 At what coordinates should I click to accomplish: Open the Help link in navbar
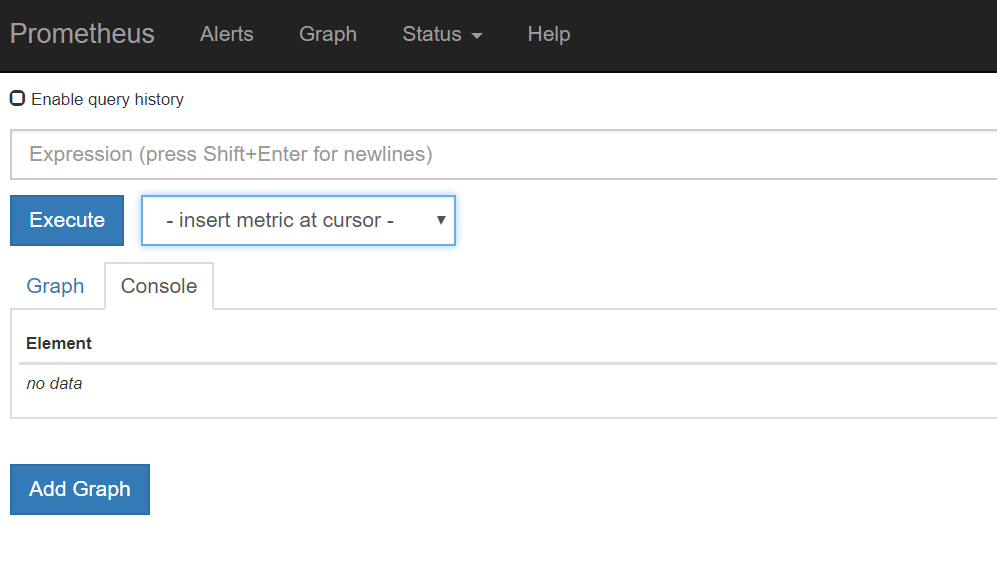click(x=549, y=34)
